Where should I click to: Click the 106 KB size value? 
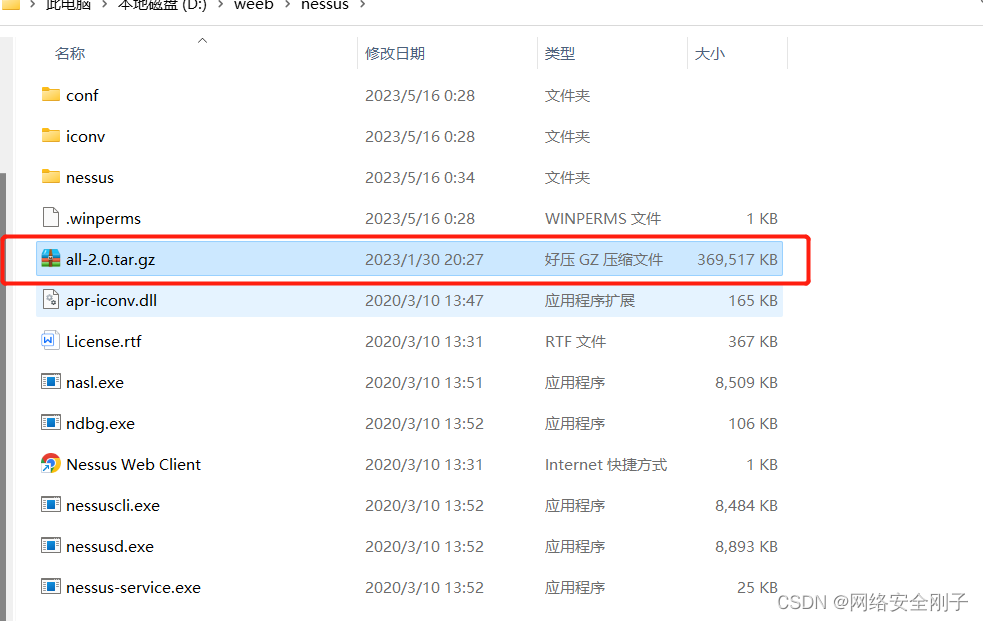tap(753, 424)
